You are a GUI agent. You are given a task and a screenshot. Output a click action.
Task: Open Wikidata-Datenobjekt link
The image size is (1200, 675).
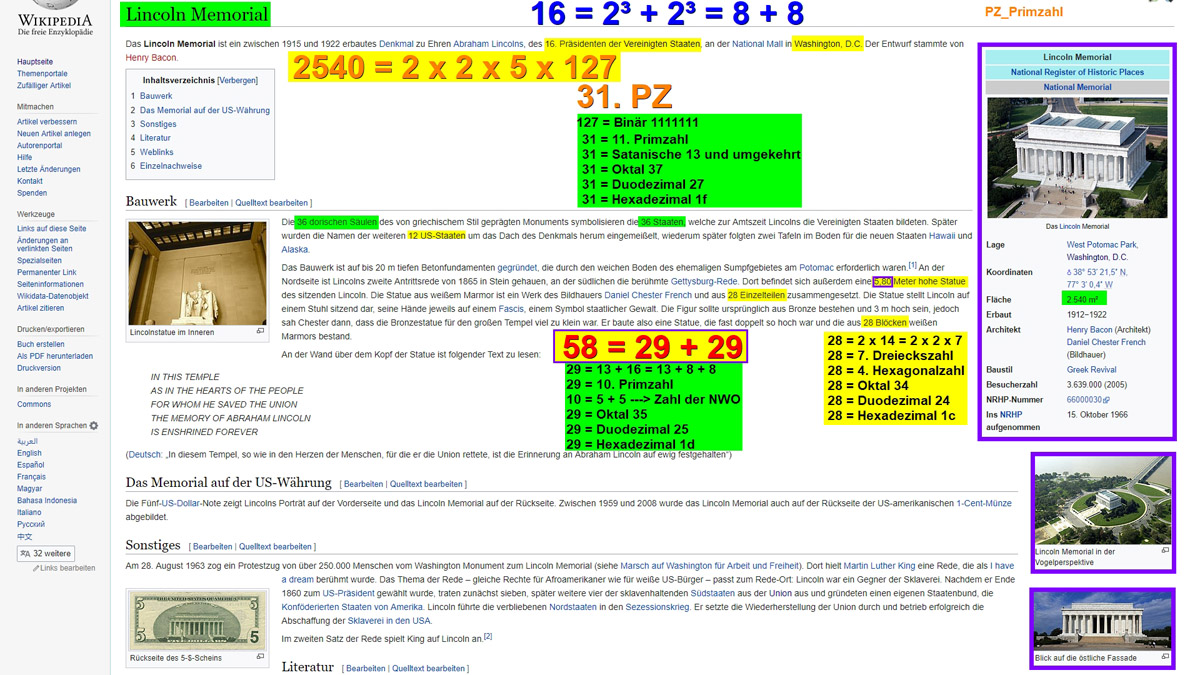pyautogui.click(x=53, y=296)
